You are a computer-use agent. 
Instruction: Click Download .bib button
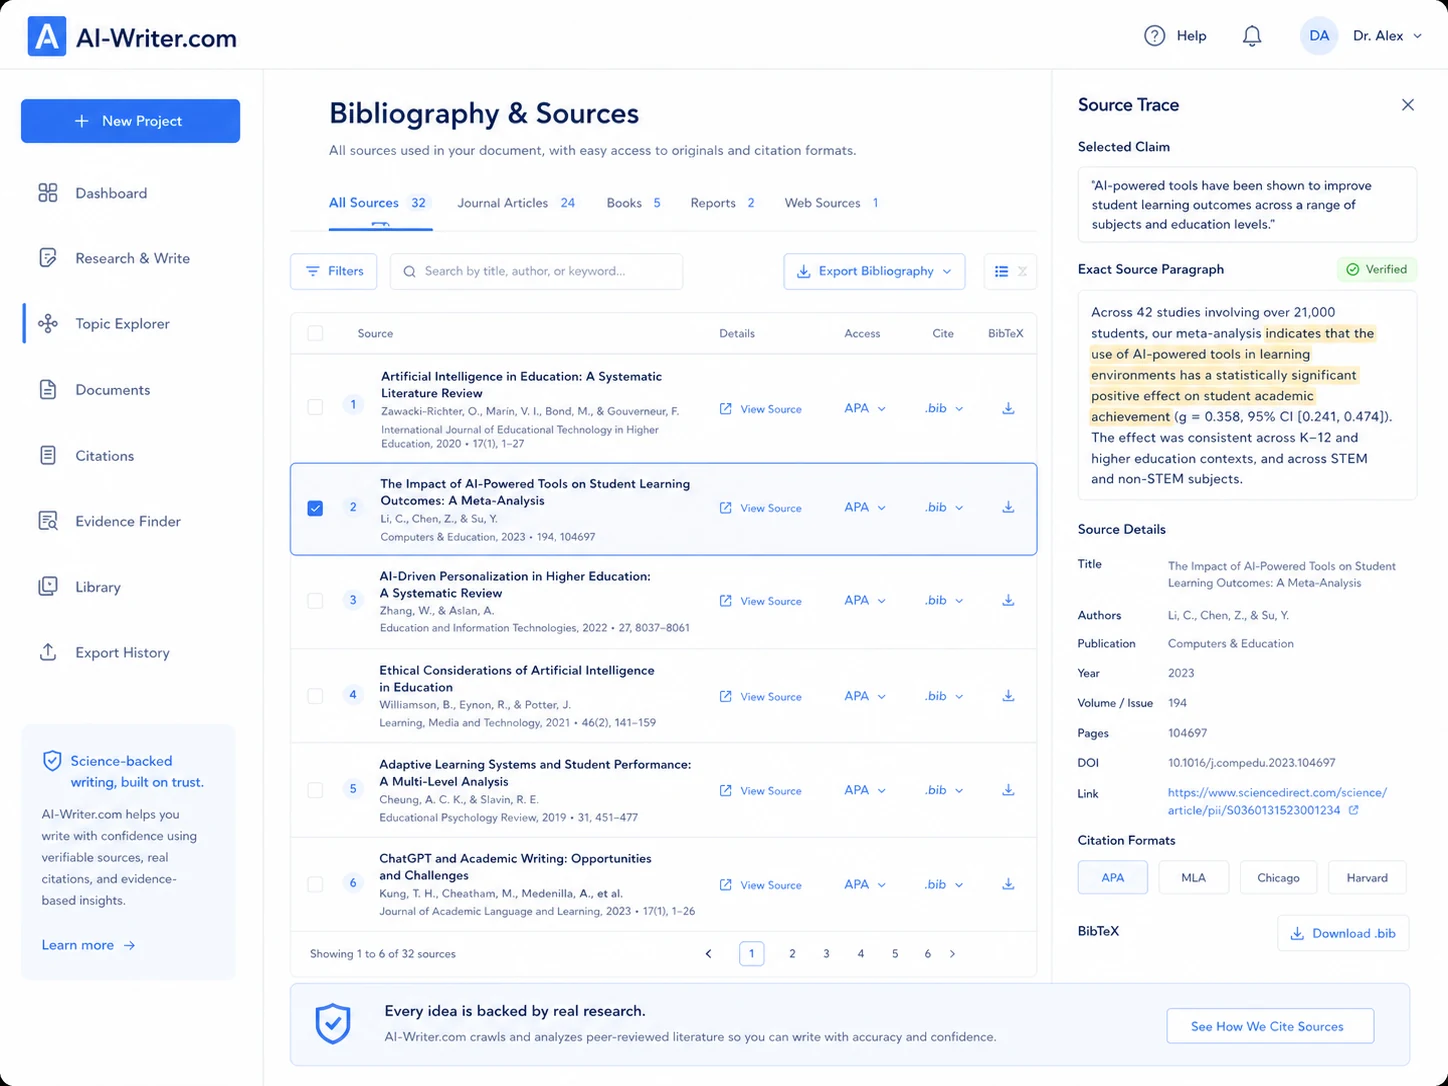(1343, 933)
